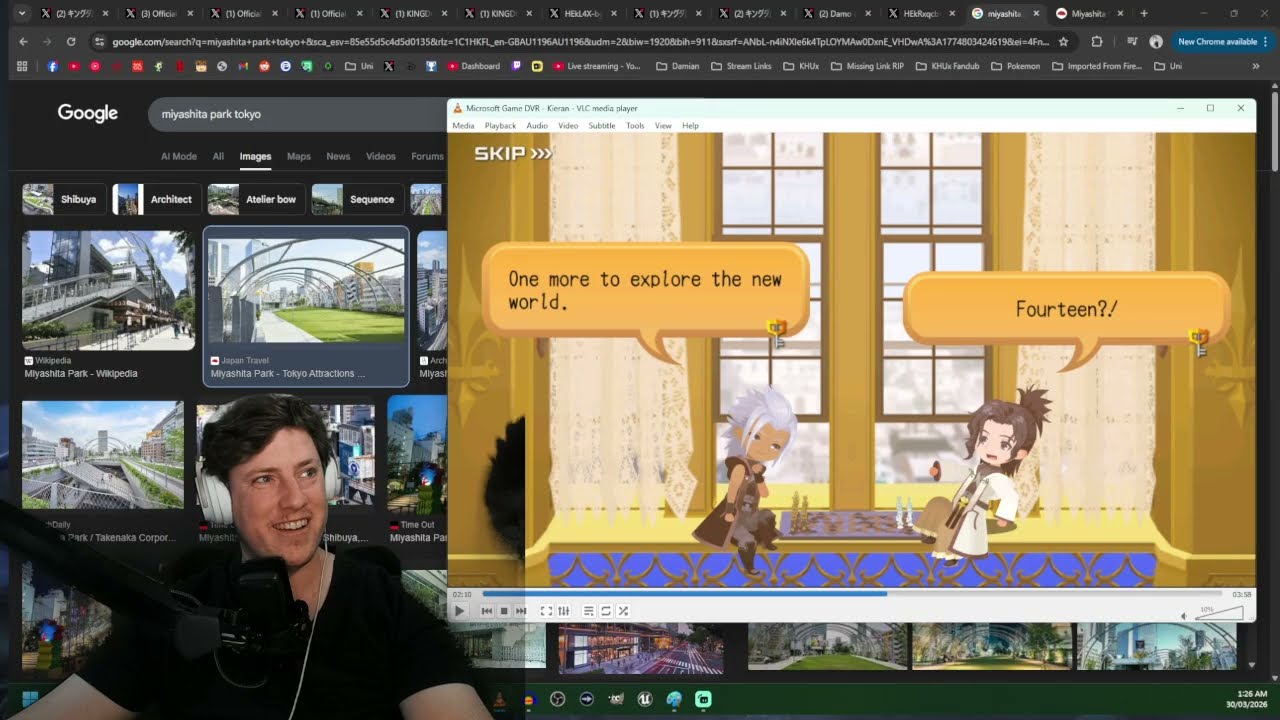
Task: Filter images by Sequence chip
Action: (358, 199)
